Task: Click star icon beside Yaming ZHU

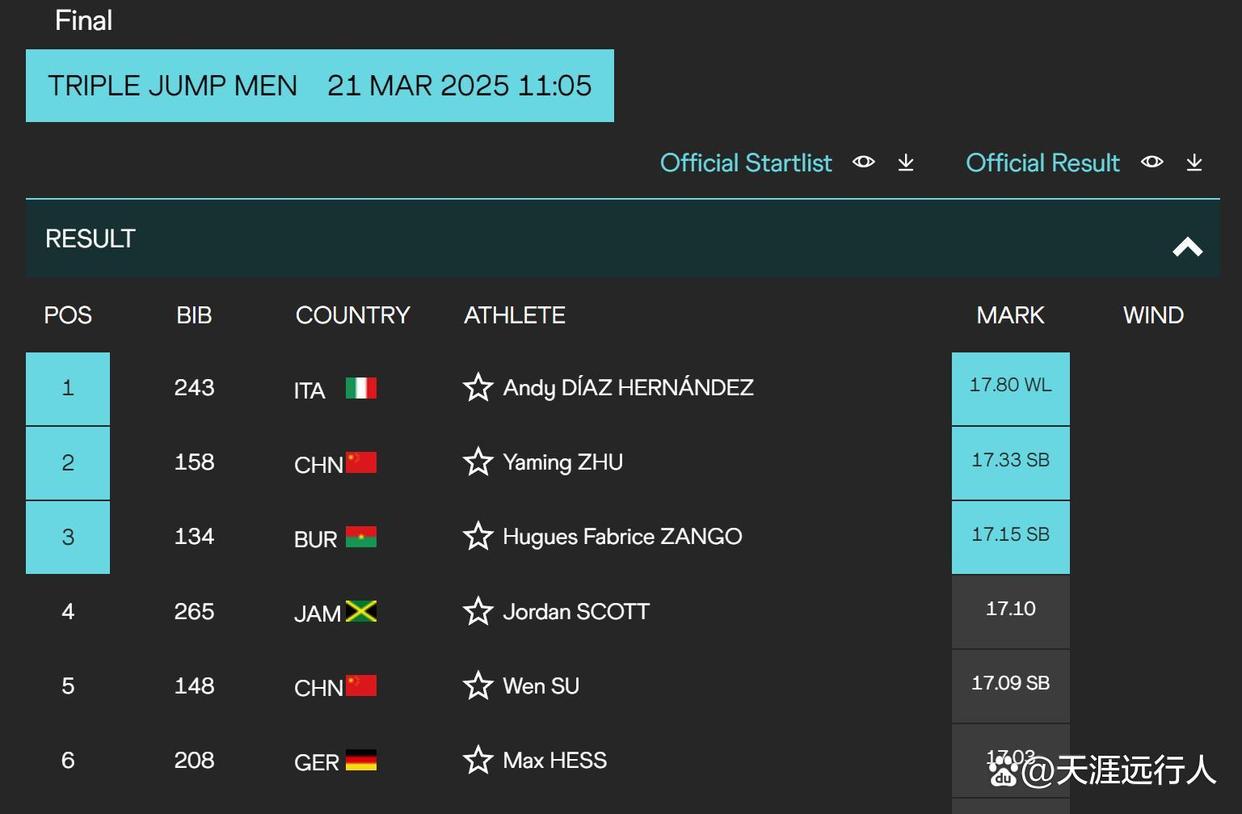Action: pyautogui.click(x=478, y=462)
